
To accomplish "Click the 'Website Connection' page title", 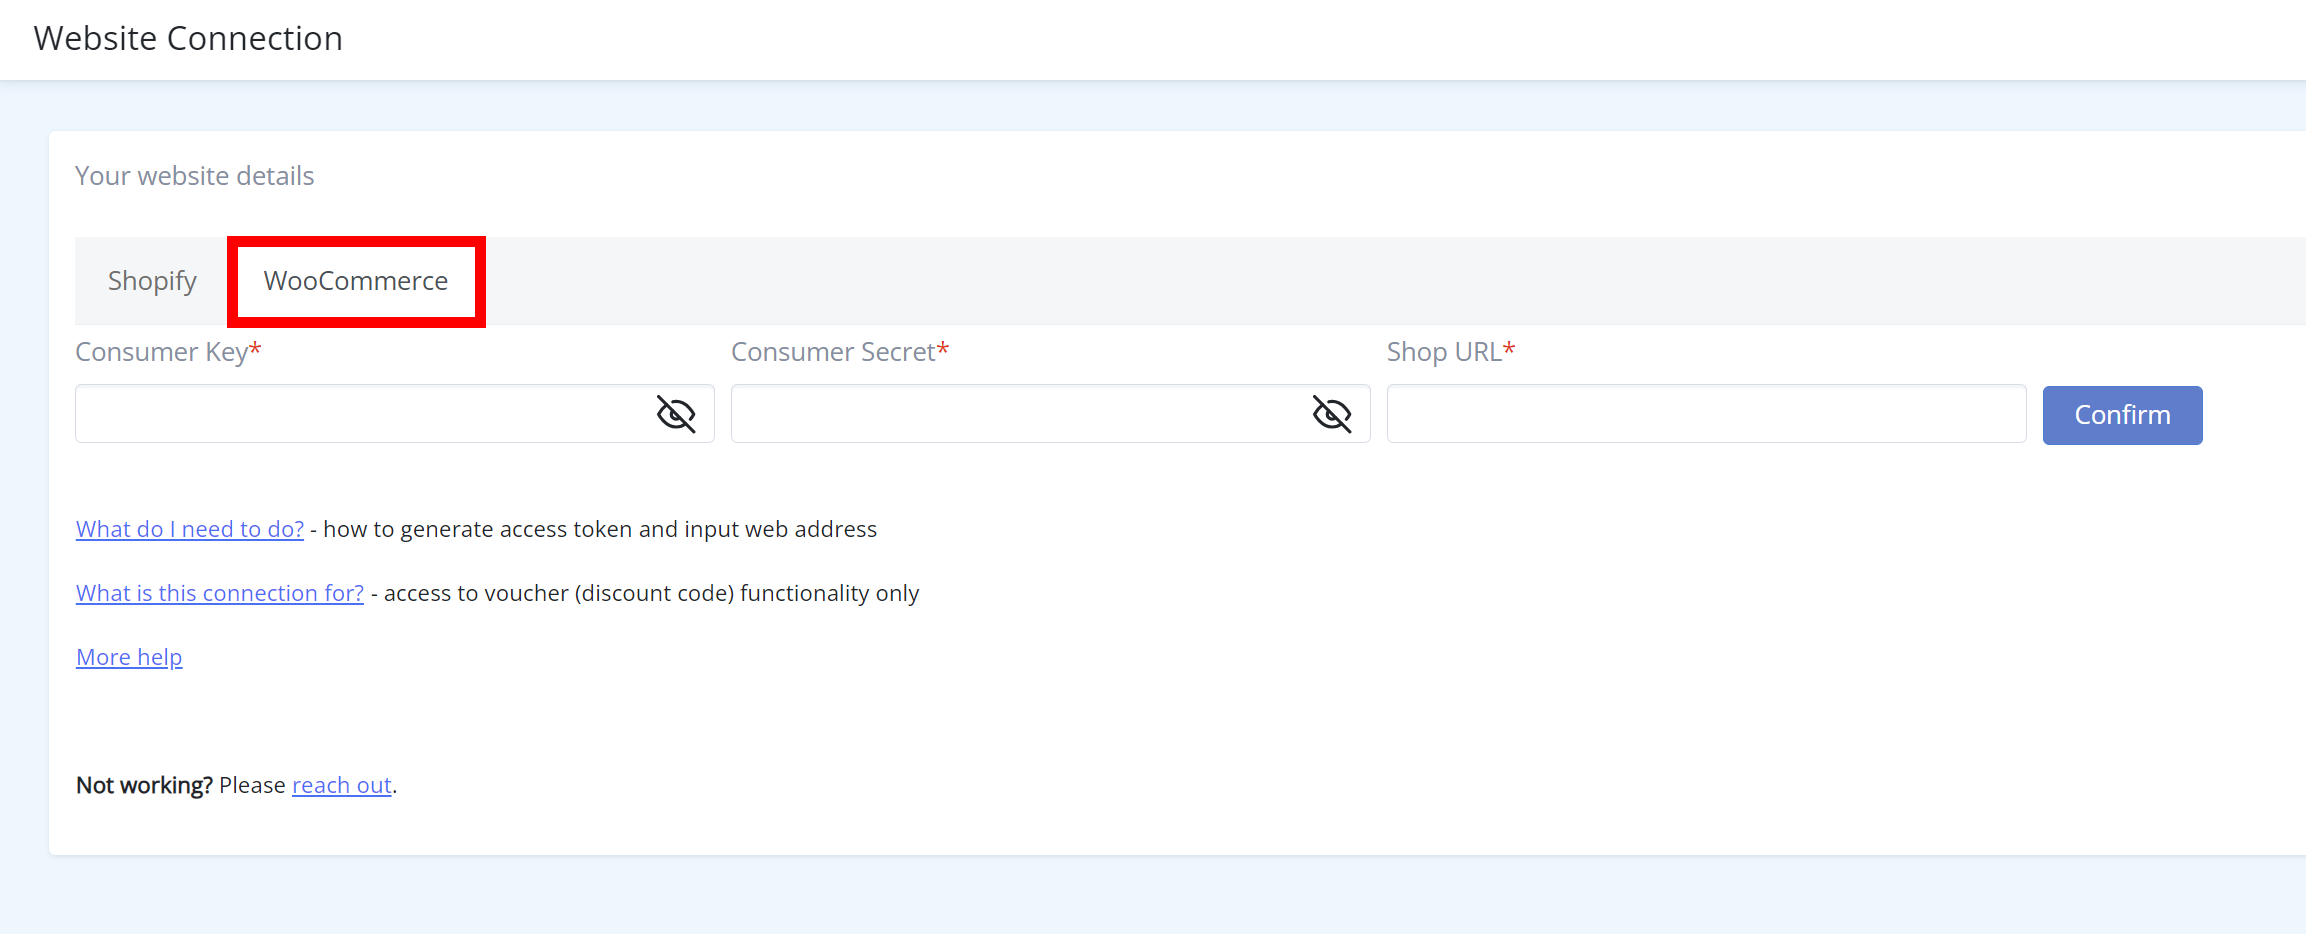I will point(188,38).
